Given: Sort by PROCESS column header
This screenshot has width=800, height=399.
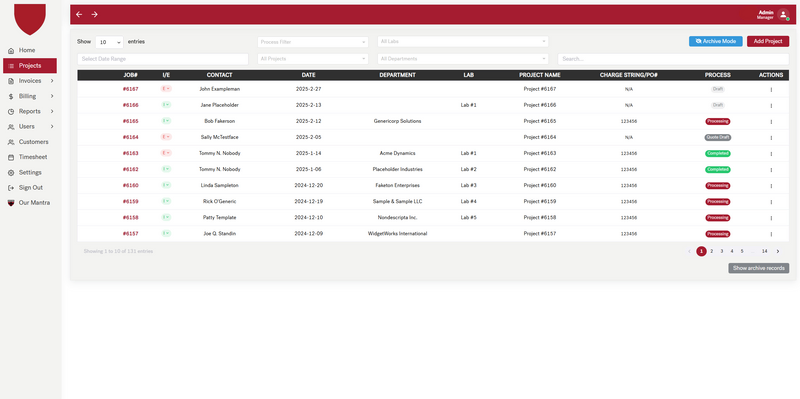Looking at the screenshot, I should click(717, 75).
